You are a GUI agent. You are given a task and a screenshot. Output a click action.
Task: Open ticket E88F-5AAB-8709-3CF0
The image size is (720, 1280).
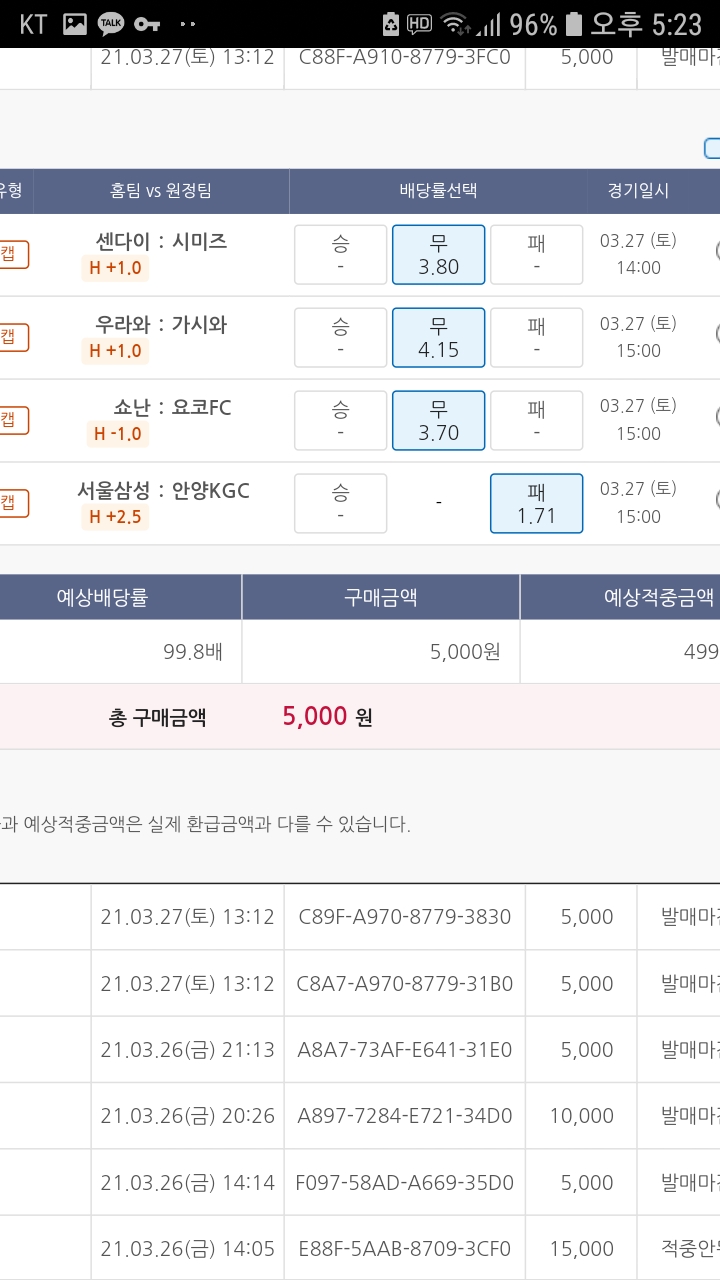[x=404, y=1249]
